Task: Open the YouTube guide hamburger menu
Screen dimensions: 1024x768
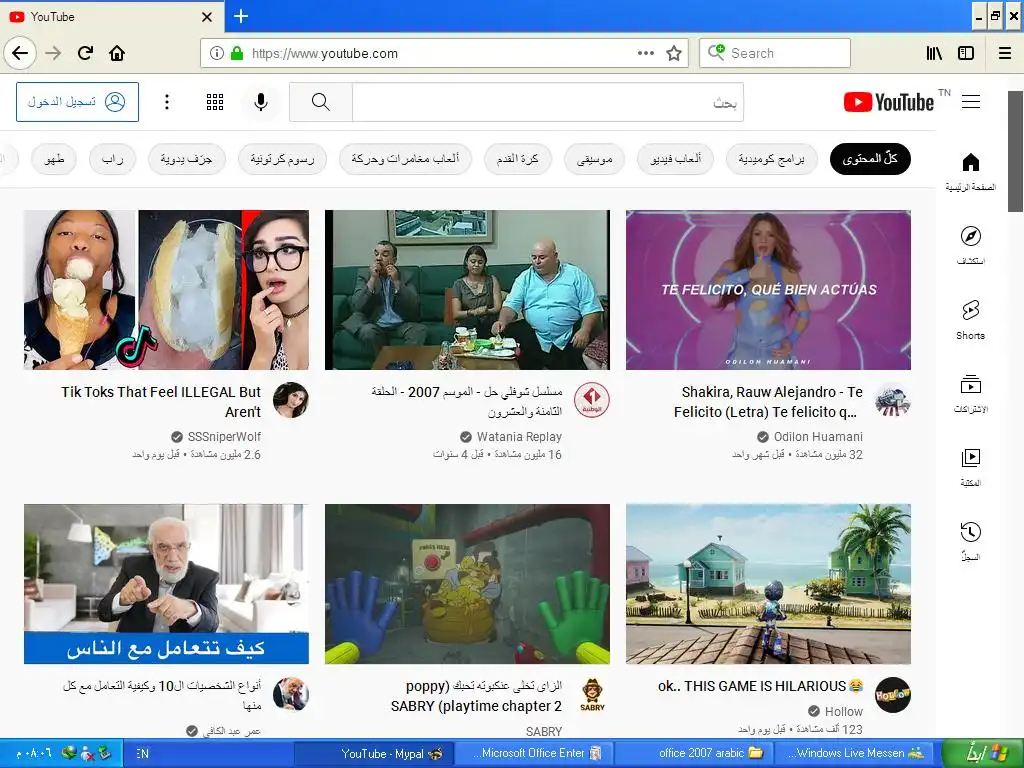Action: pyautogui.click(x=971, y=102)
